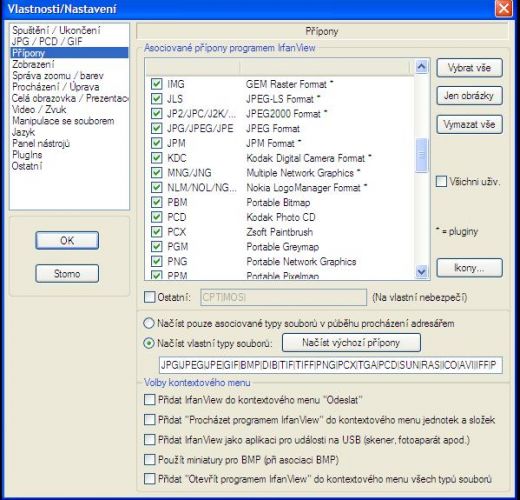Uncheck the PCX extension checkbox
The width and height of the screenshot is (520, 500).
157,232
